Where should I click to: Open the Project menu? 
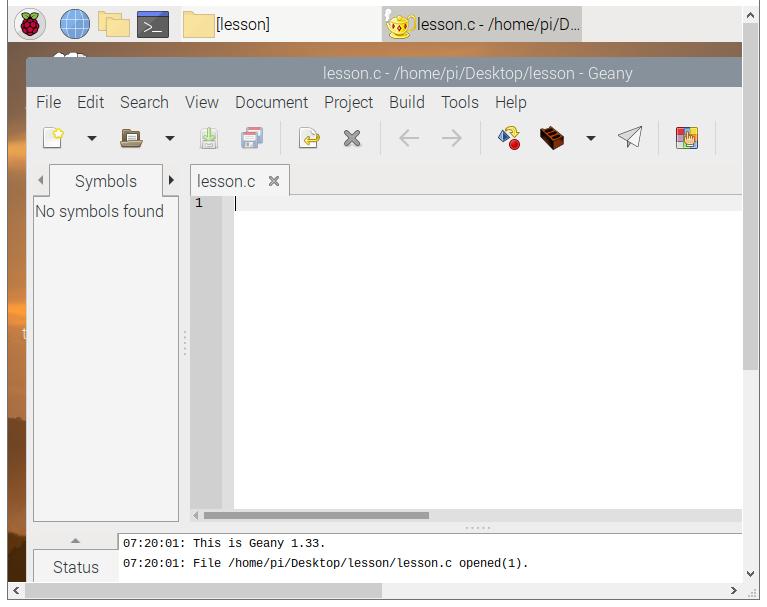pyautogui.click(x=348, y=102)
